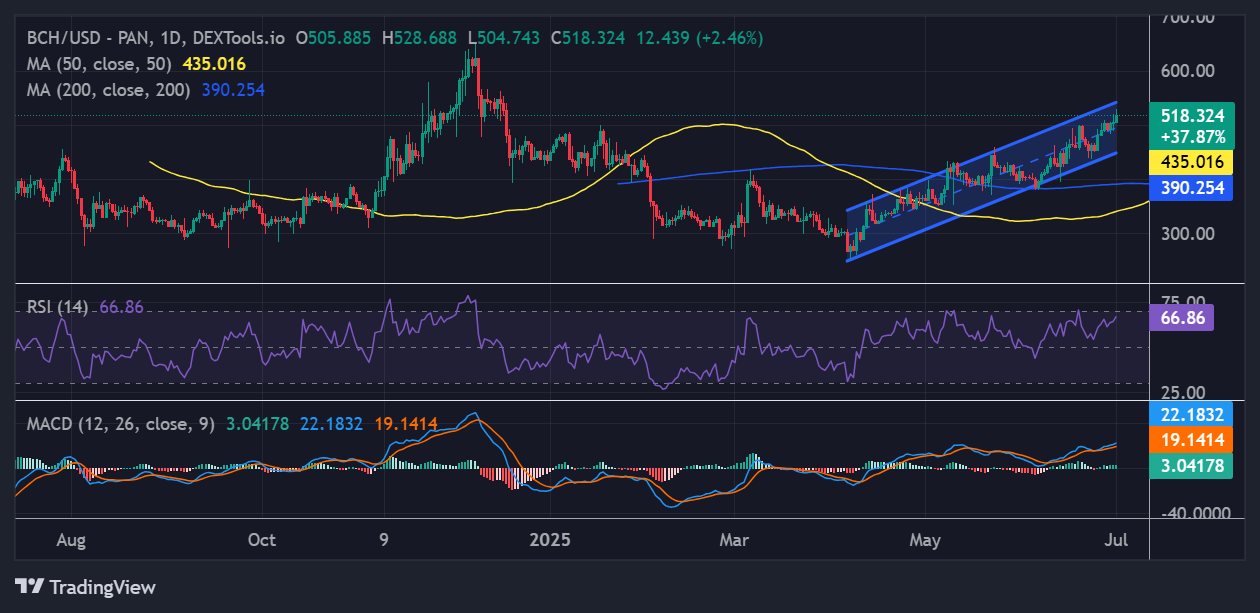Click the 66.86 RSI axis tag
The height and width of the screenshot is (613, 1260).
pos(1182,318)
